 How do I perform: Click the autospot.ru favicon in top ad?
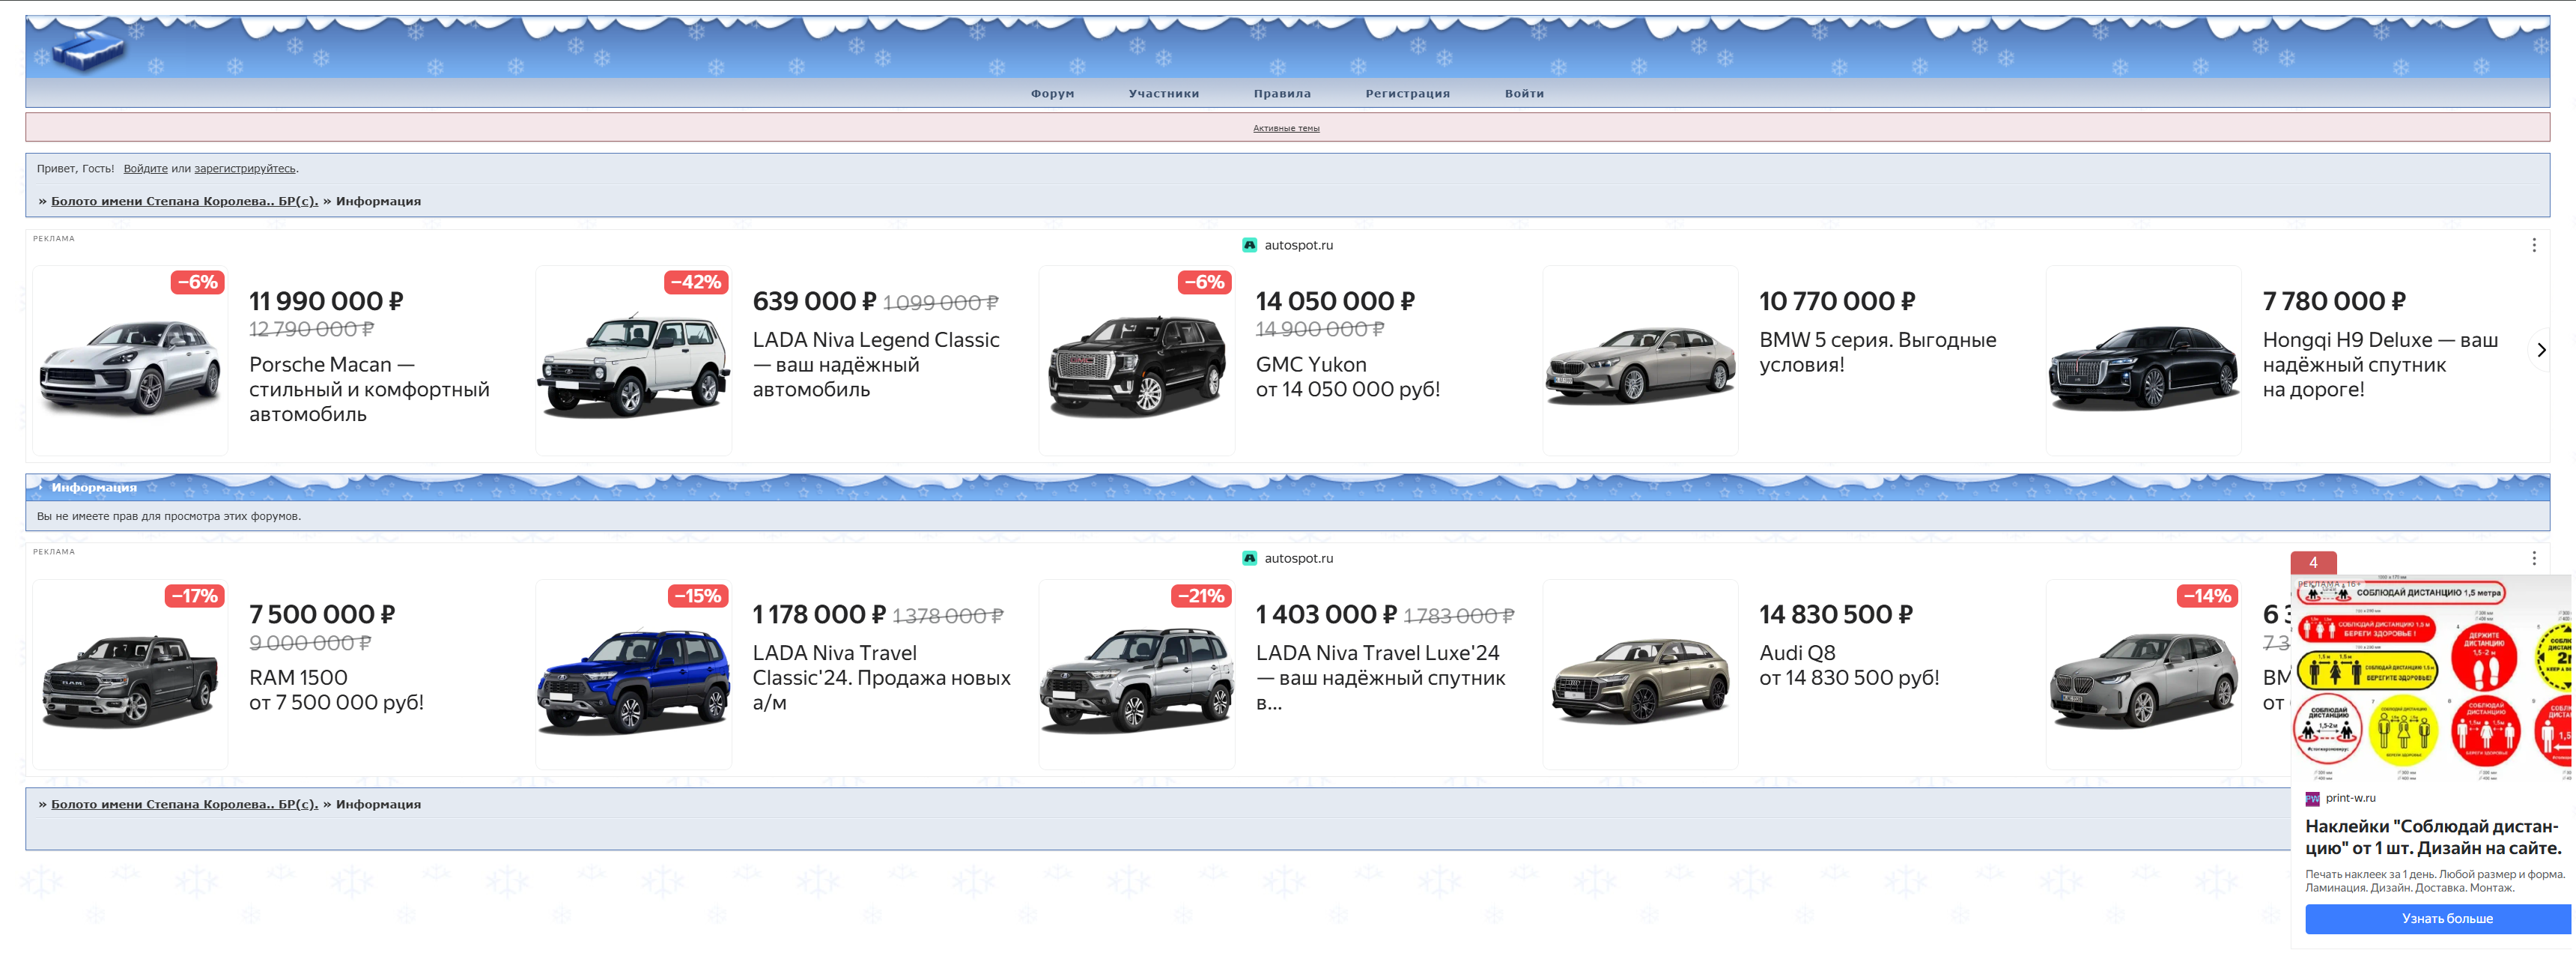click(1249, 245)
